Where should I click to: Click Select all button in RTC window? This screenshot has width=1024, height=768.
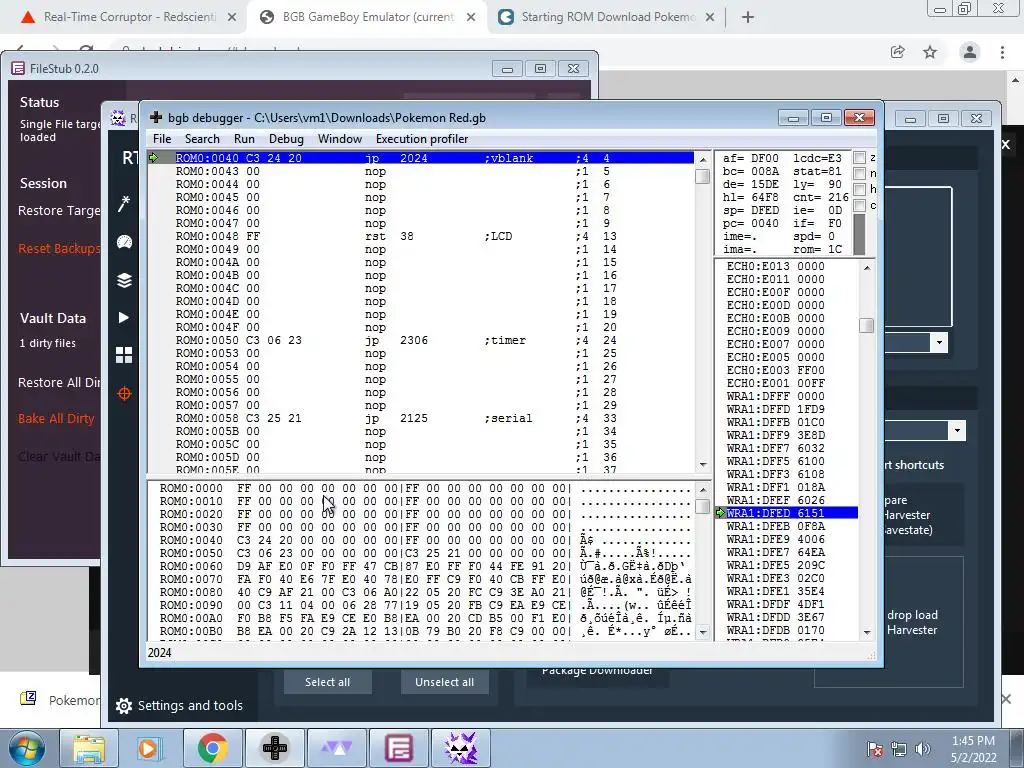click(x=327, y=682)
